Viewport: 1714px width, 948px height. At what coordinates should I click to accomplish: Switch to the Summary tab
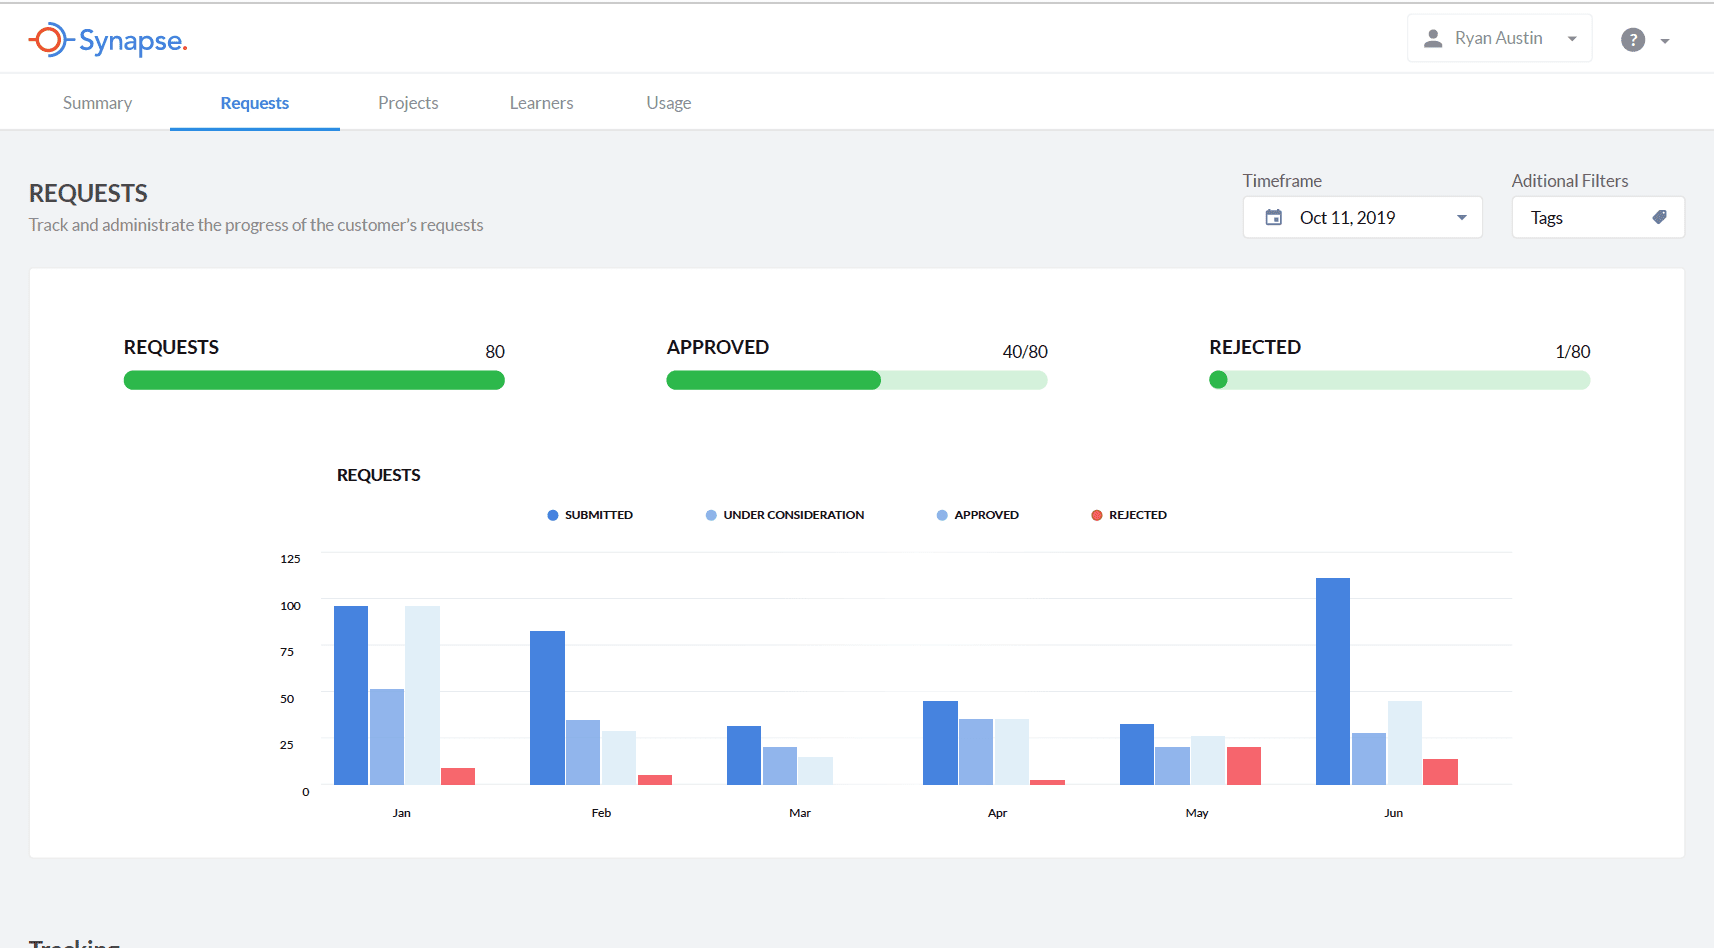[97, 102]
